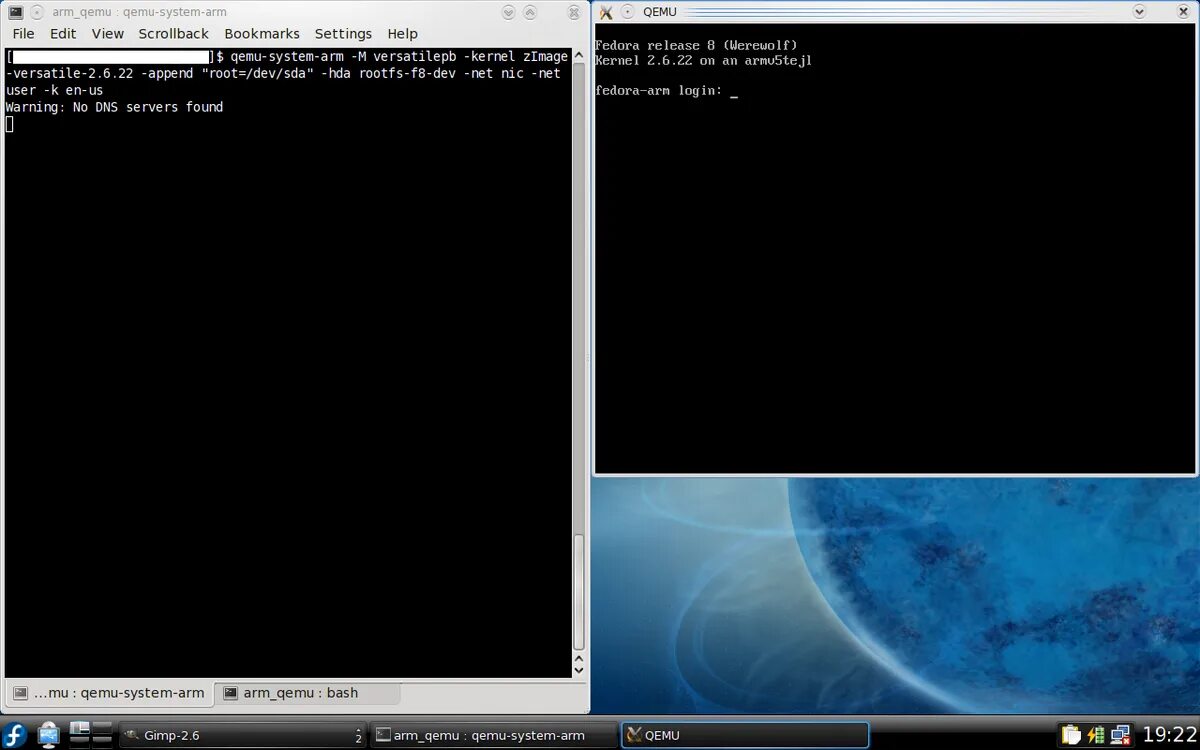Toggle on-all-desktops button in QEMU title bar

pyautogui.click(x=627, y=12)
